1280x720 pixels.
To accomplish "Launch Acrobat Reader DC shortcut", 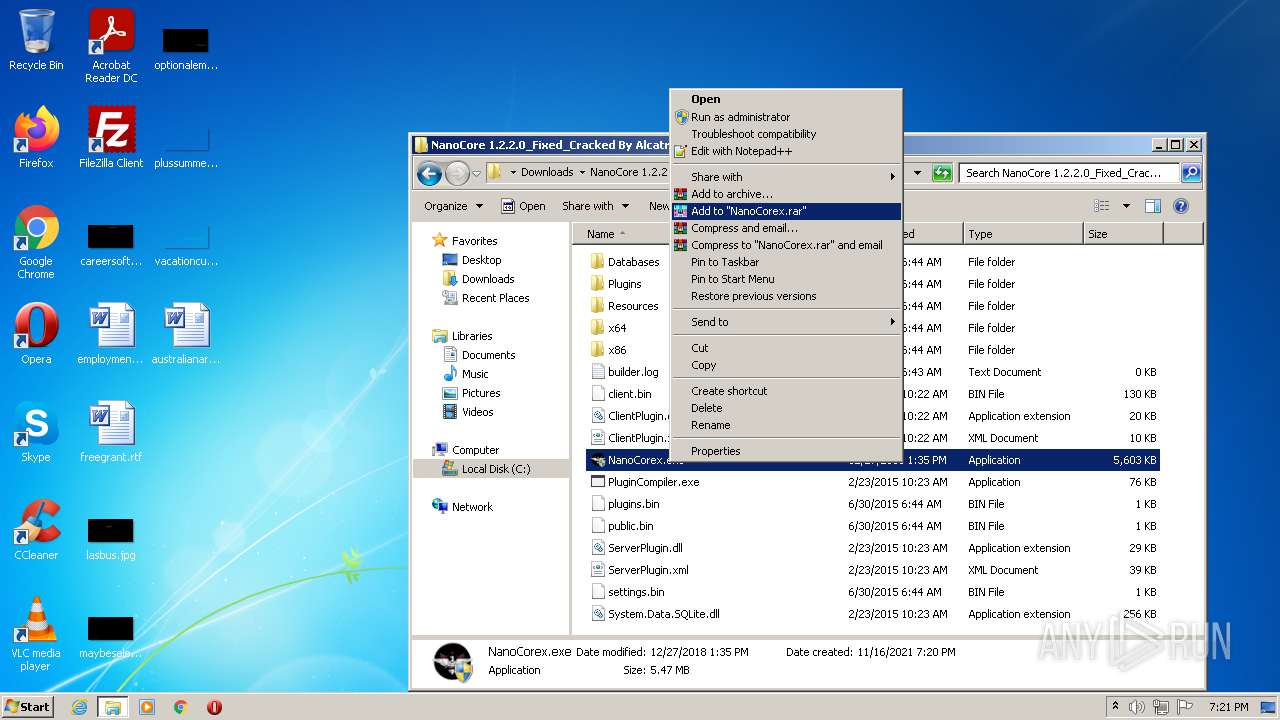I will [111, 46].
